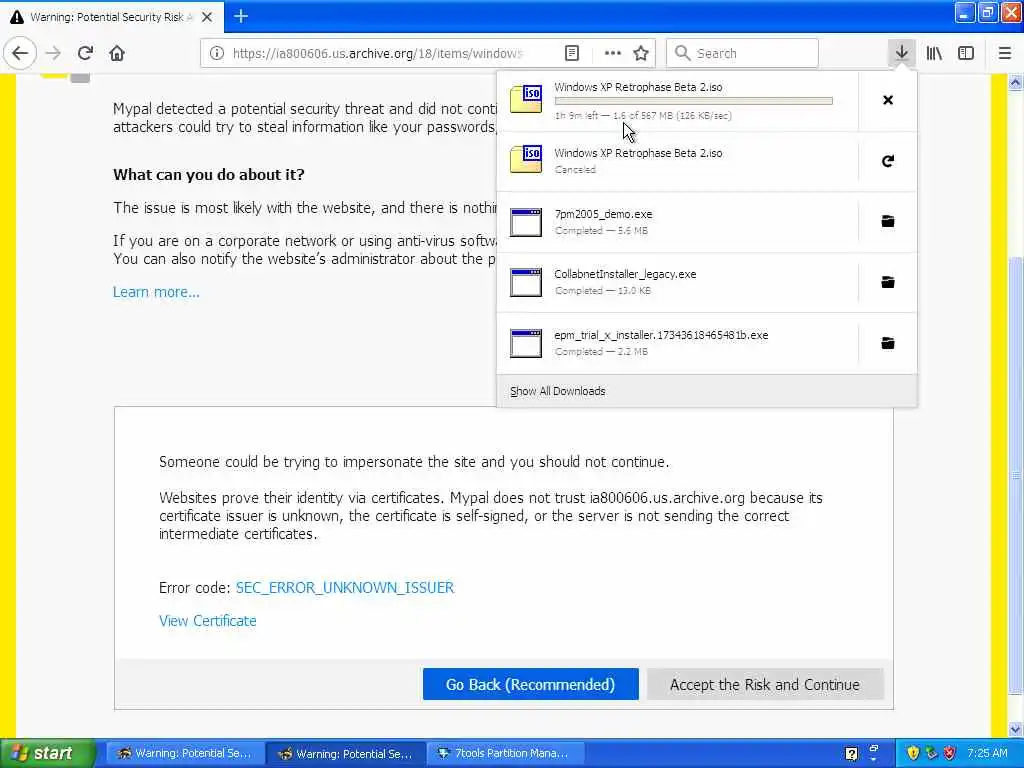Screen dimensions: 1024x768
Task: Select epm_trial_x_installer.17343618465481b.exe entry name
Action: [x=661, y=335]
